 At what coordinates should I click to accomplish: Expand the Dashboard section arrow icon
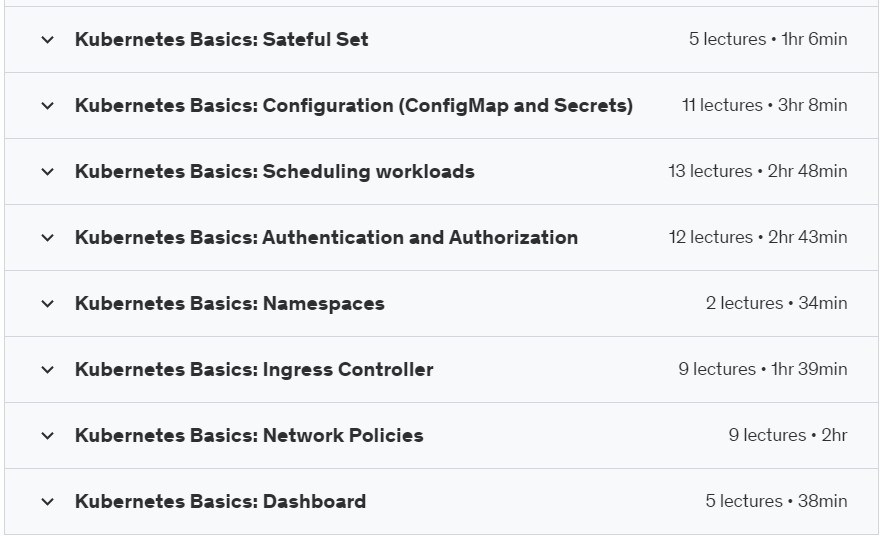coord(48,502)
